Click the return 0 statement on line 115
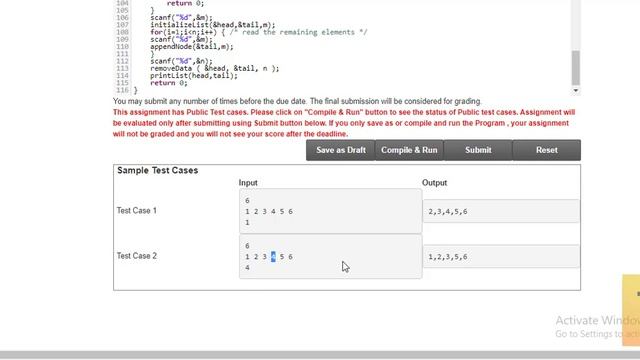Viewport: 640px width, 360px height. (169, 83)
